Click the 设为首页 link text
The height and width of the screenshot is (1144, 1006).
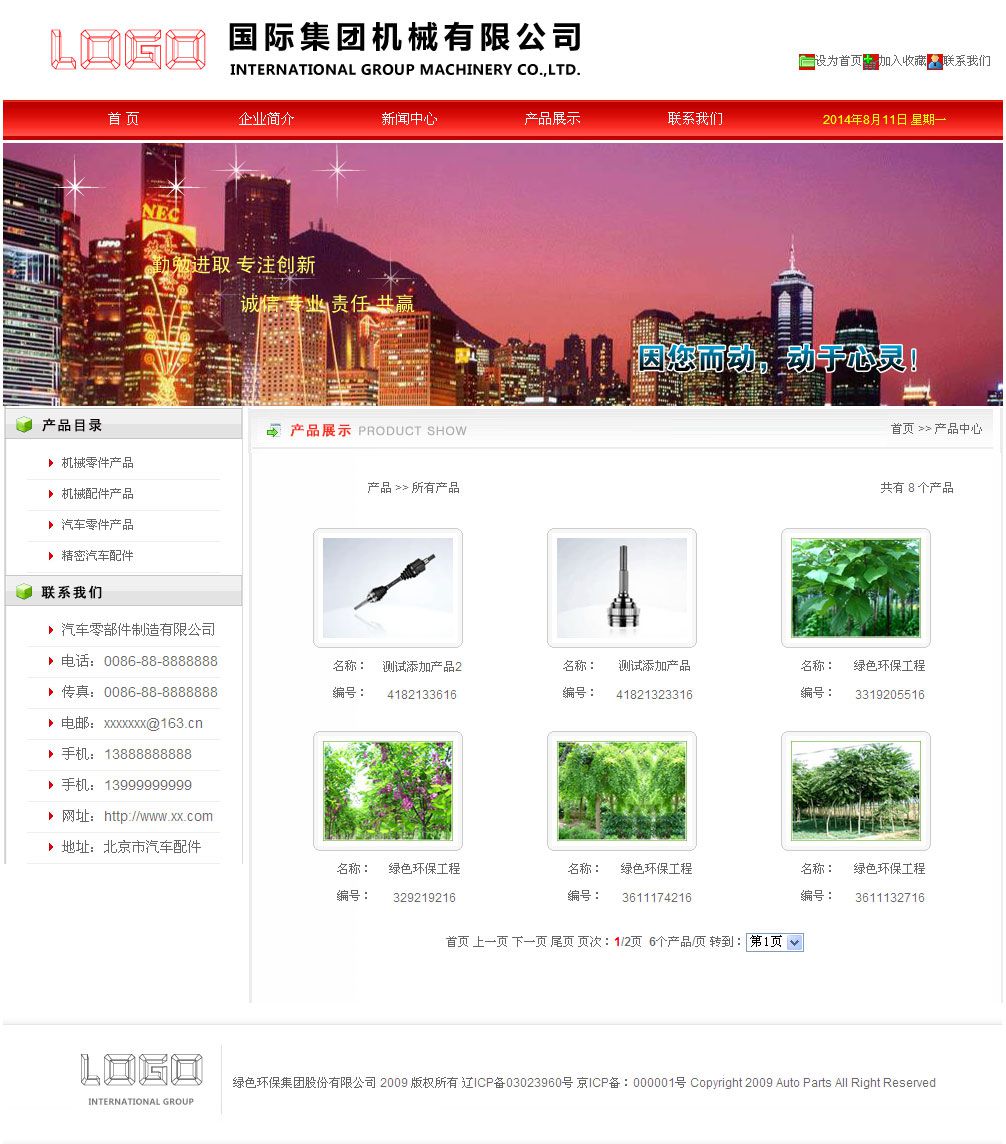pos(838,61)
